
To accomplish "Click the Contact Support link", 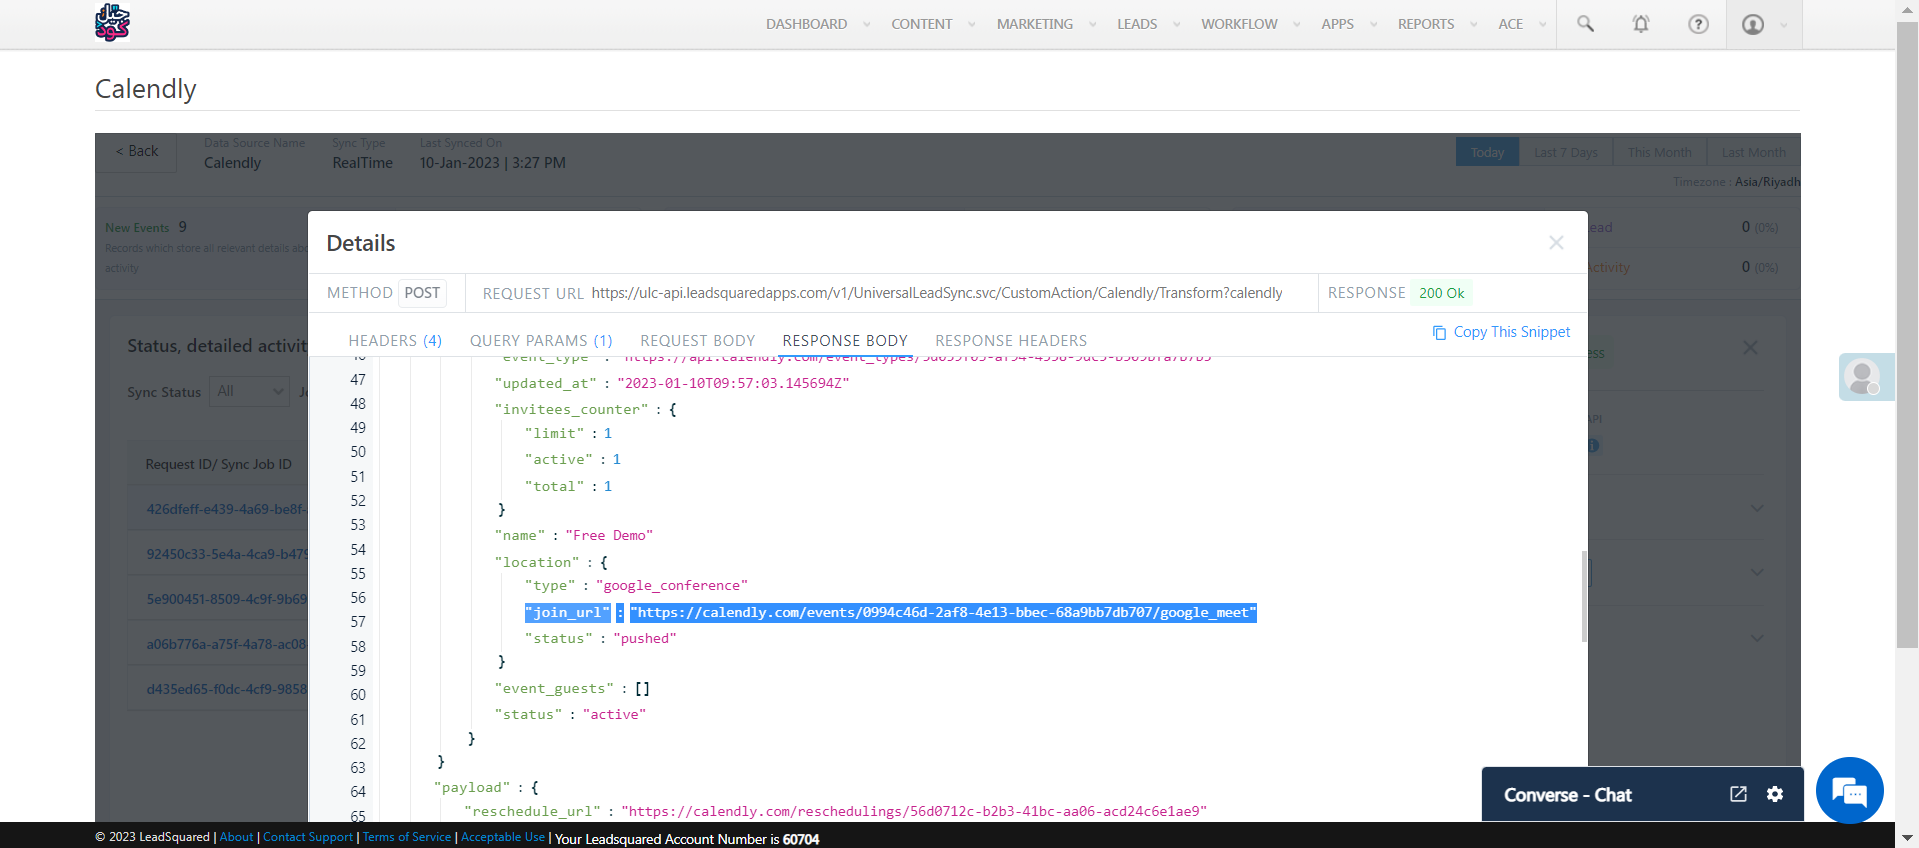I will (x=308, y=837).
